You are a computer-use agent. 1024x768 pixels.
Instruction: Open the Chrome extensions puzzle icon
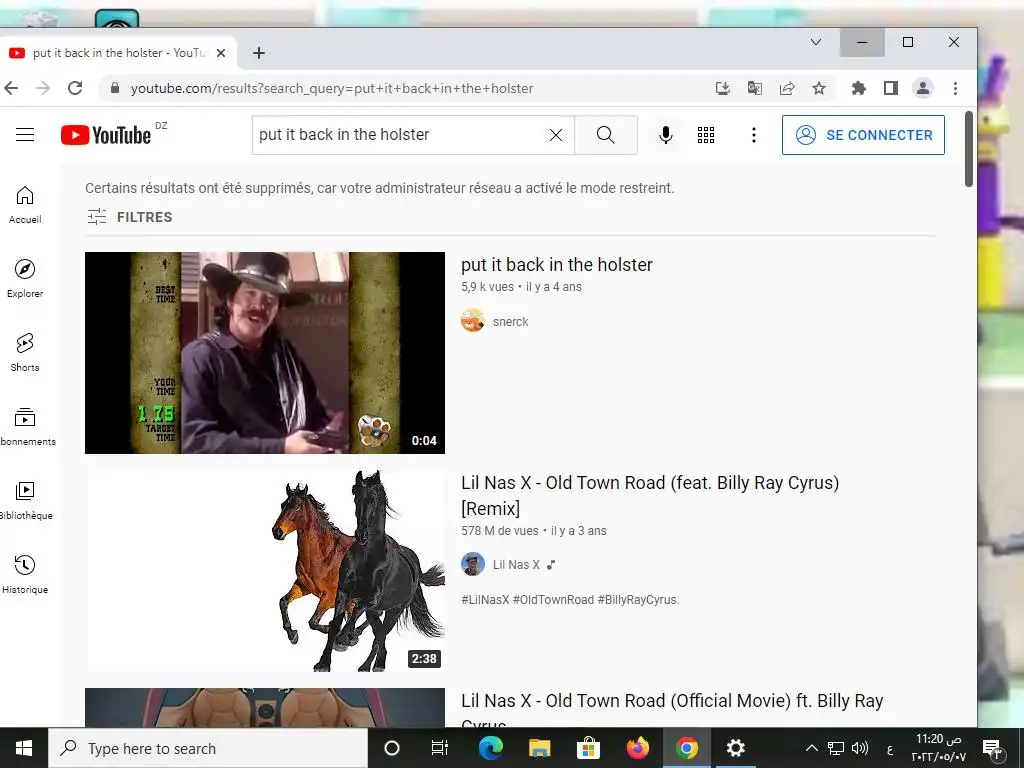click(859, 88)
